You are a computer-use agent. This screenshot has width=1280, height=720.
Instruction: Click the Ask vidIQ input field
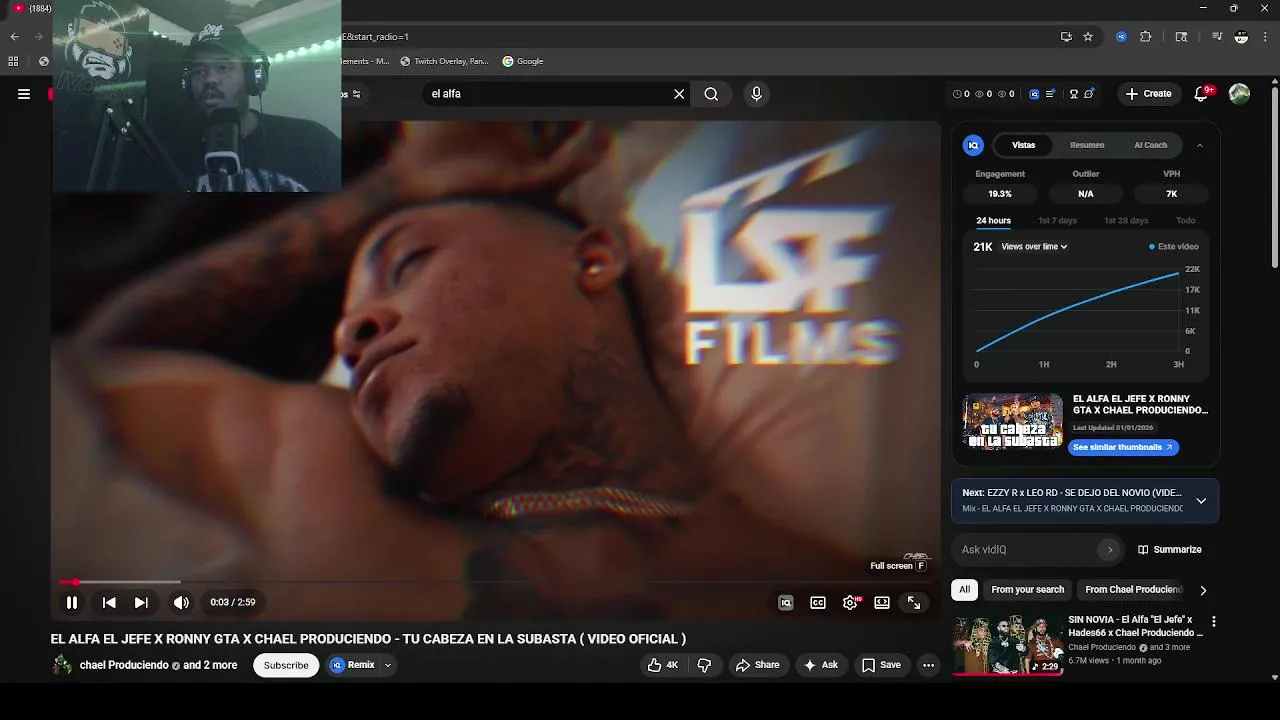[x=1026, y=549]
